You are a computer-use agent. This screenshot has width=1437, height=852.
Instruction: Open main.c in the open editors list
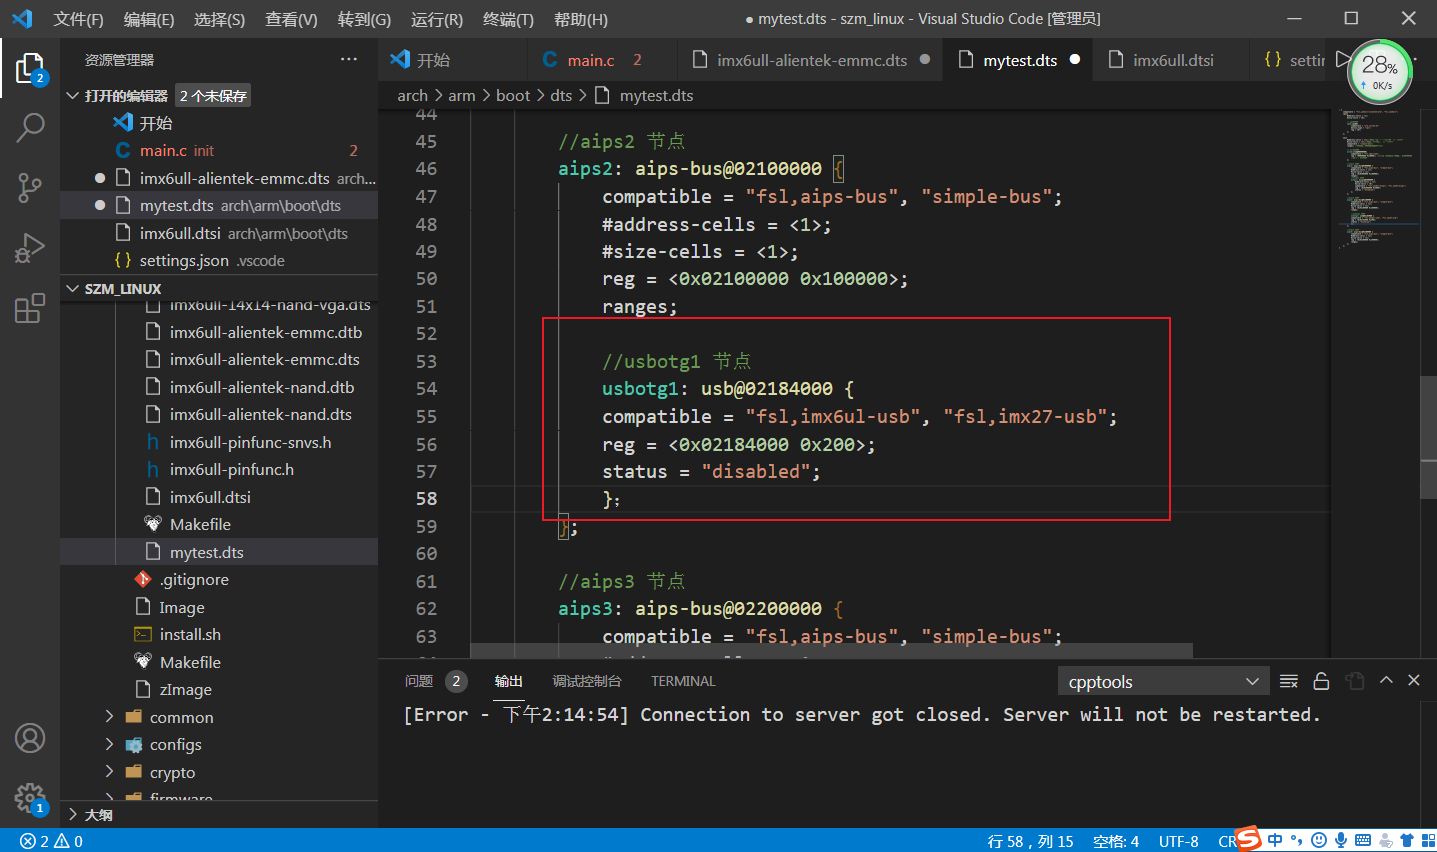(219, 150)
